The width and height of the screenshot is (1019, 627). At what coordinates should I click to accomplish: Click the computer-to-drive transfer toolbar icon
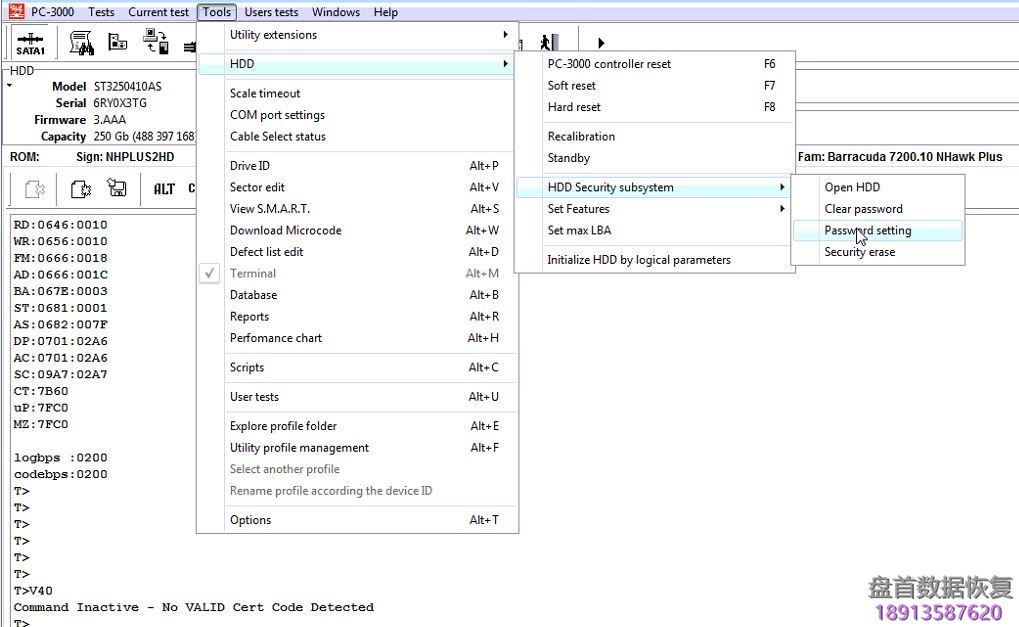click(x=155, y=42)
